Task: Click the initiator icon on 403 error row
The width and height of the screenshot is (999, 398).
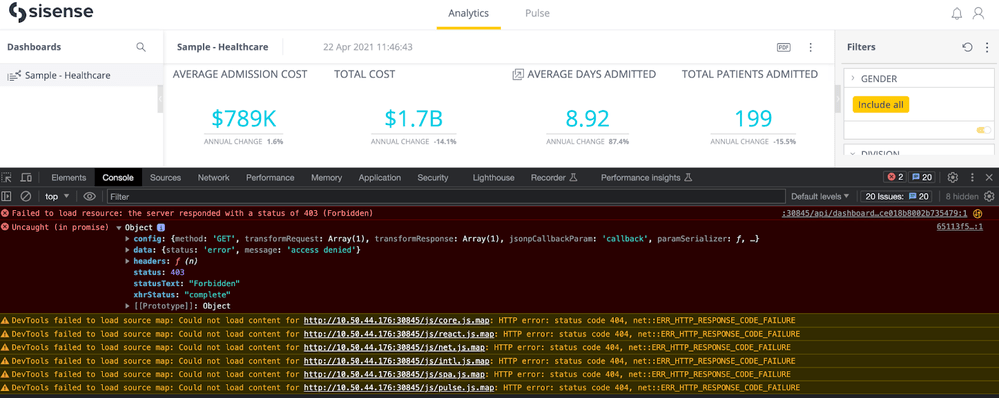Action: pos(978,213)
